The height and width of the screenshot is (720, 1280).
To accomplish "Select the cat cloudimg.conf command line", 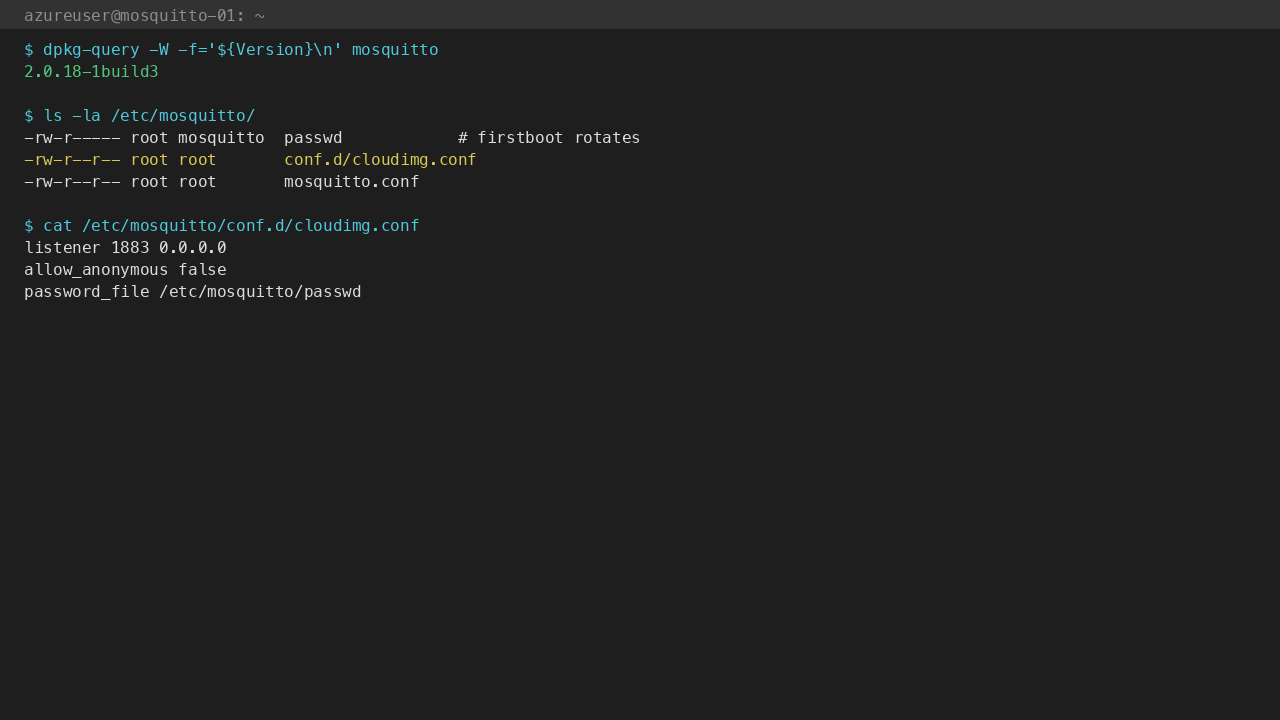I will [221, 226].
